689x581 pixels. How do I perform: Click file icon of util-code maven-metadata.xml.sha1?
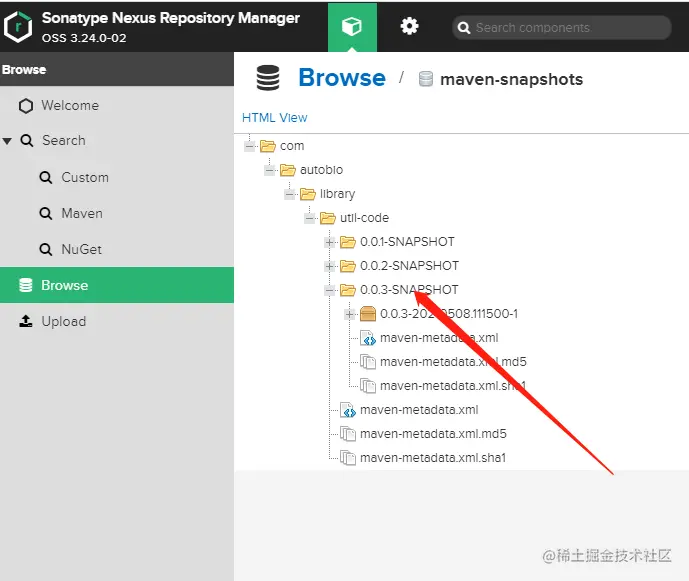coord(348,458)
